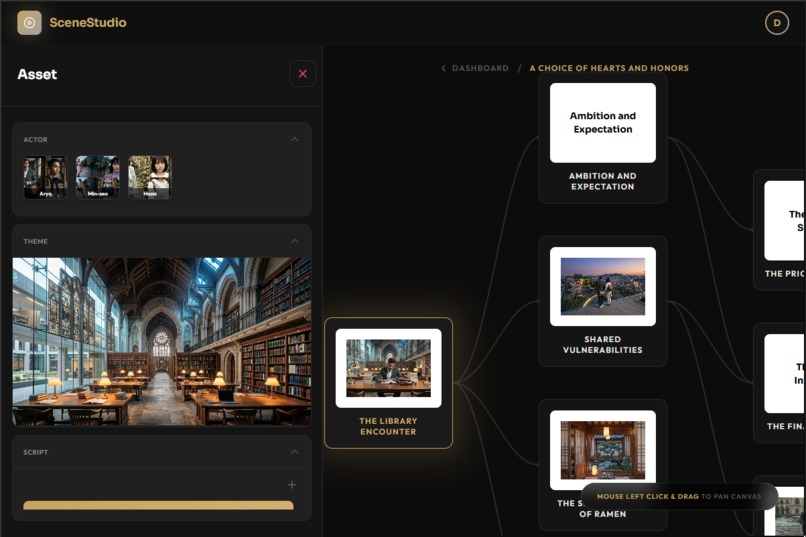Screen dimensions: 806x537
Task: Click the SceneStudio logo icon
Action: coord(29,23)
